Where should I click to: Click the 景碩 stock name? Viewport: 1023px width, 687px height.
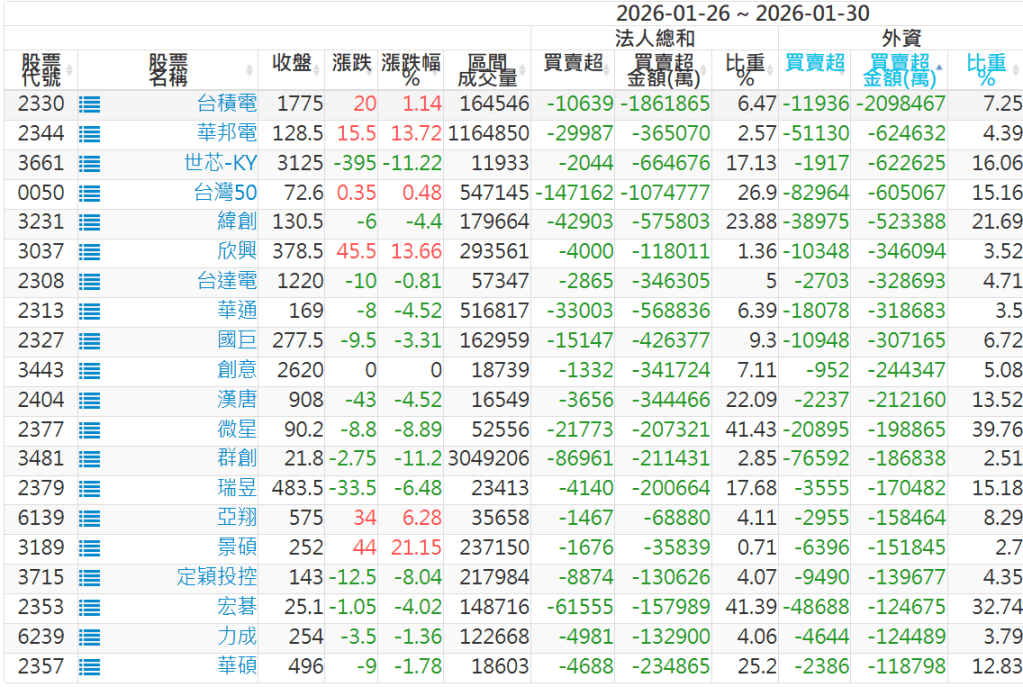coord(237,549)
